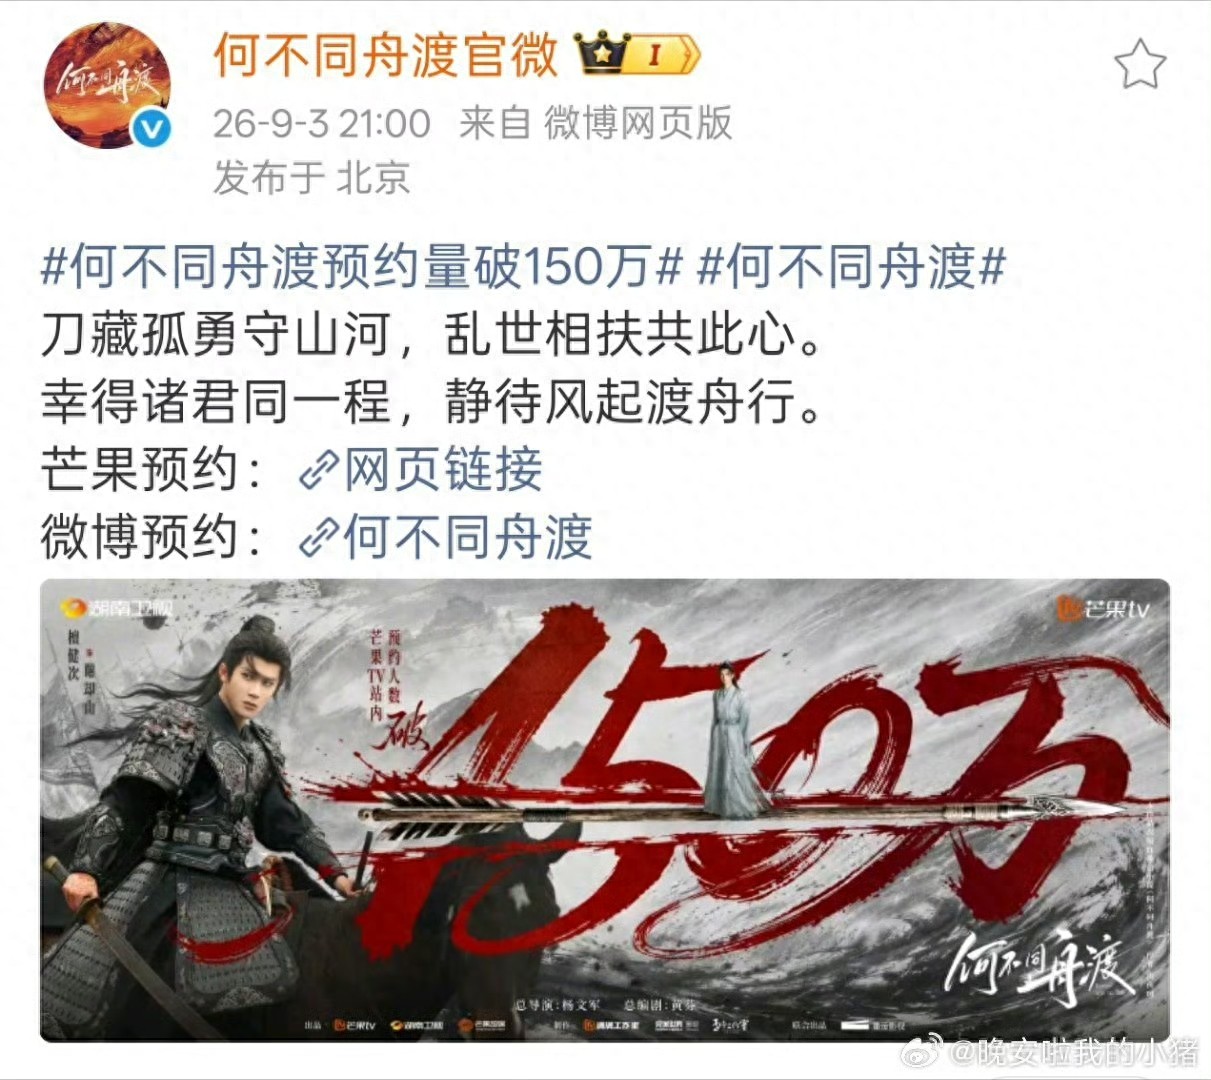Click the star favorite icon
This screenshot has height=1080, width=1211.
coord(1140,65)
